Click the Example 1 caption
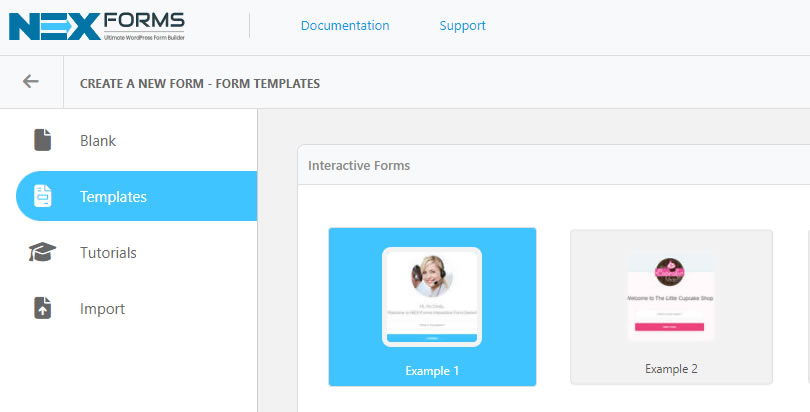Screen dimensions: 810x412 click(432, 371)
